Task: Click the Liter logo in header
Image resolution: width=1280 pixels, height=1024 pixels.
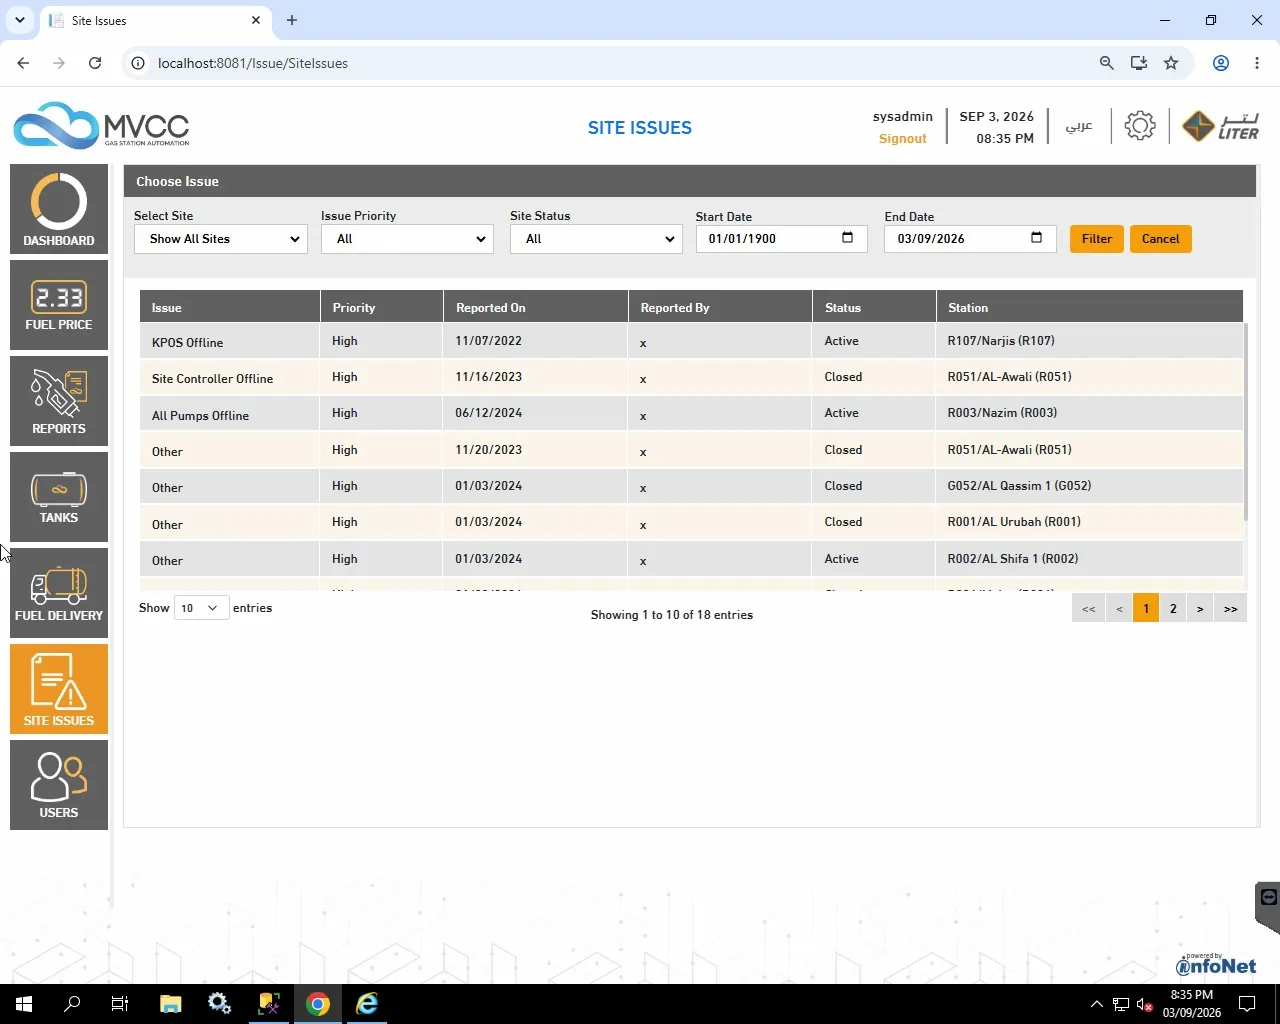Action: pos(1220,127)
